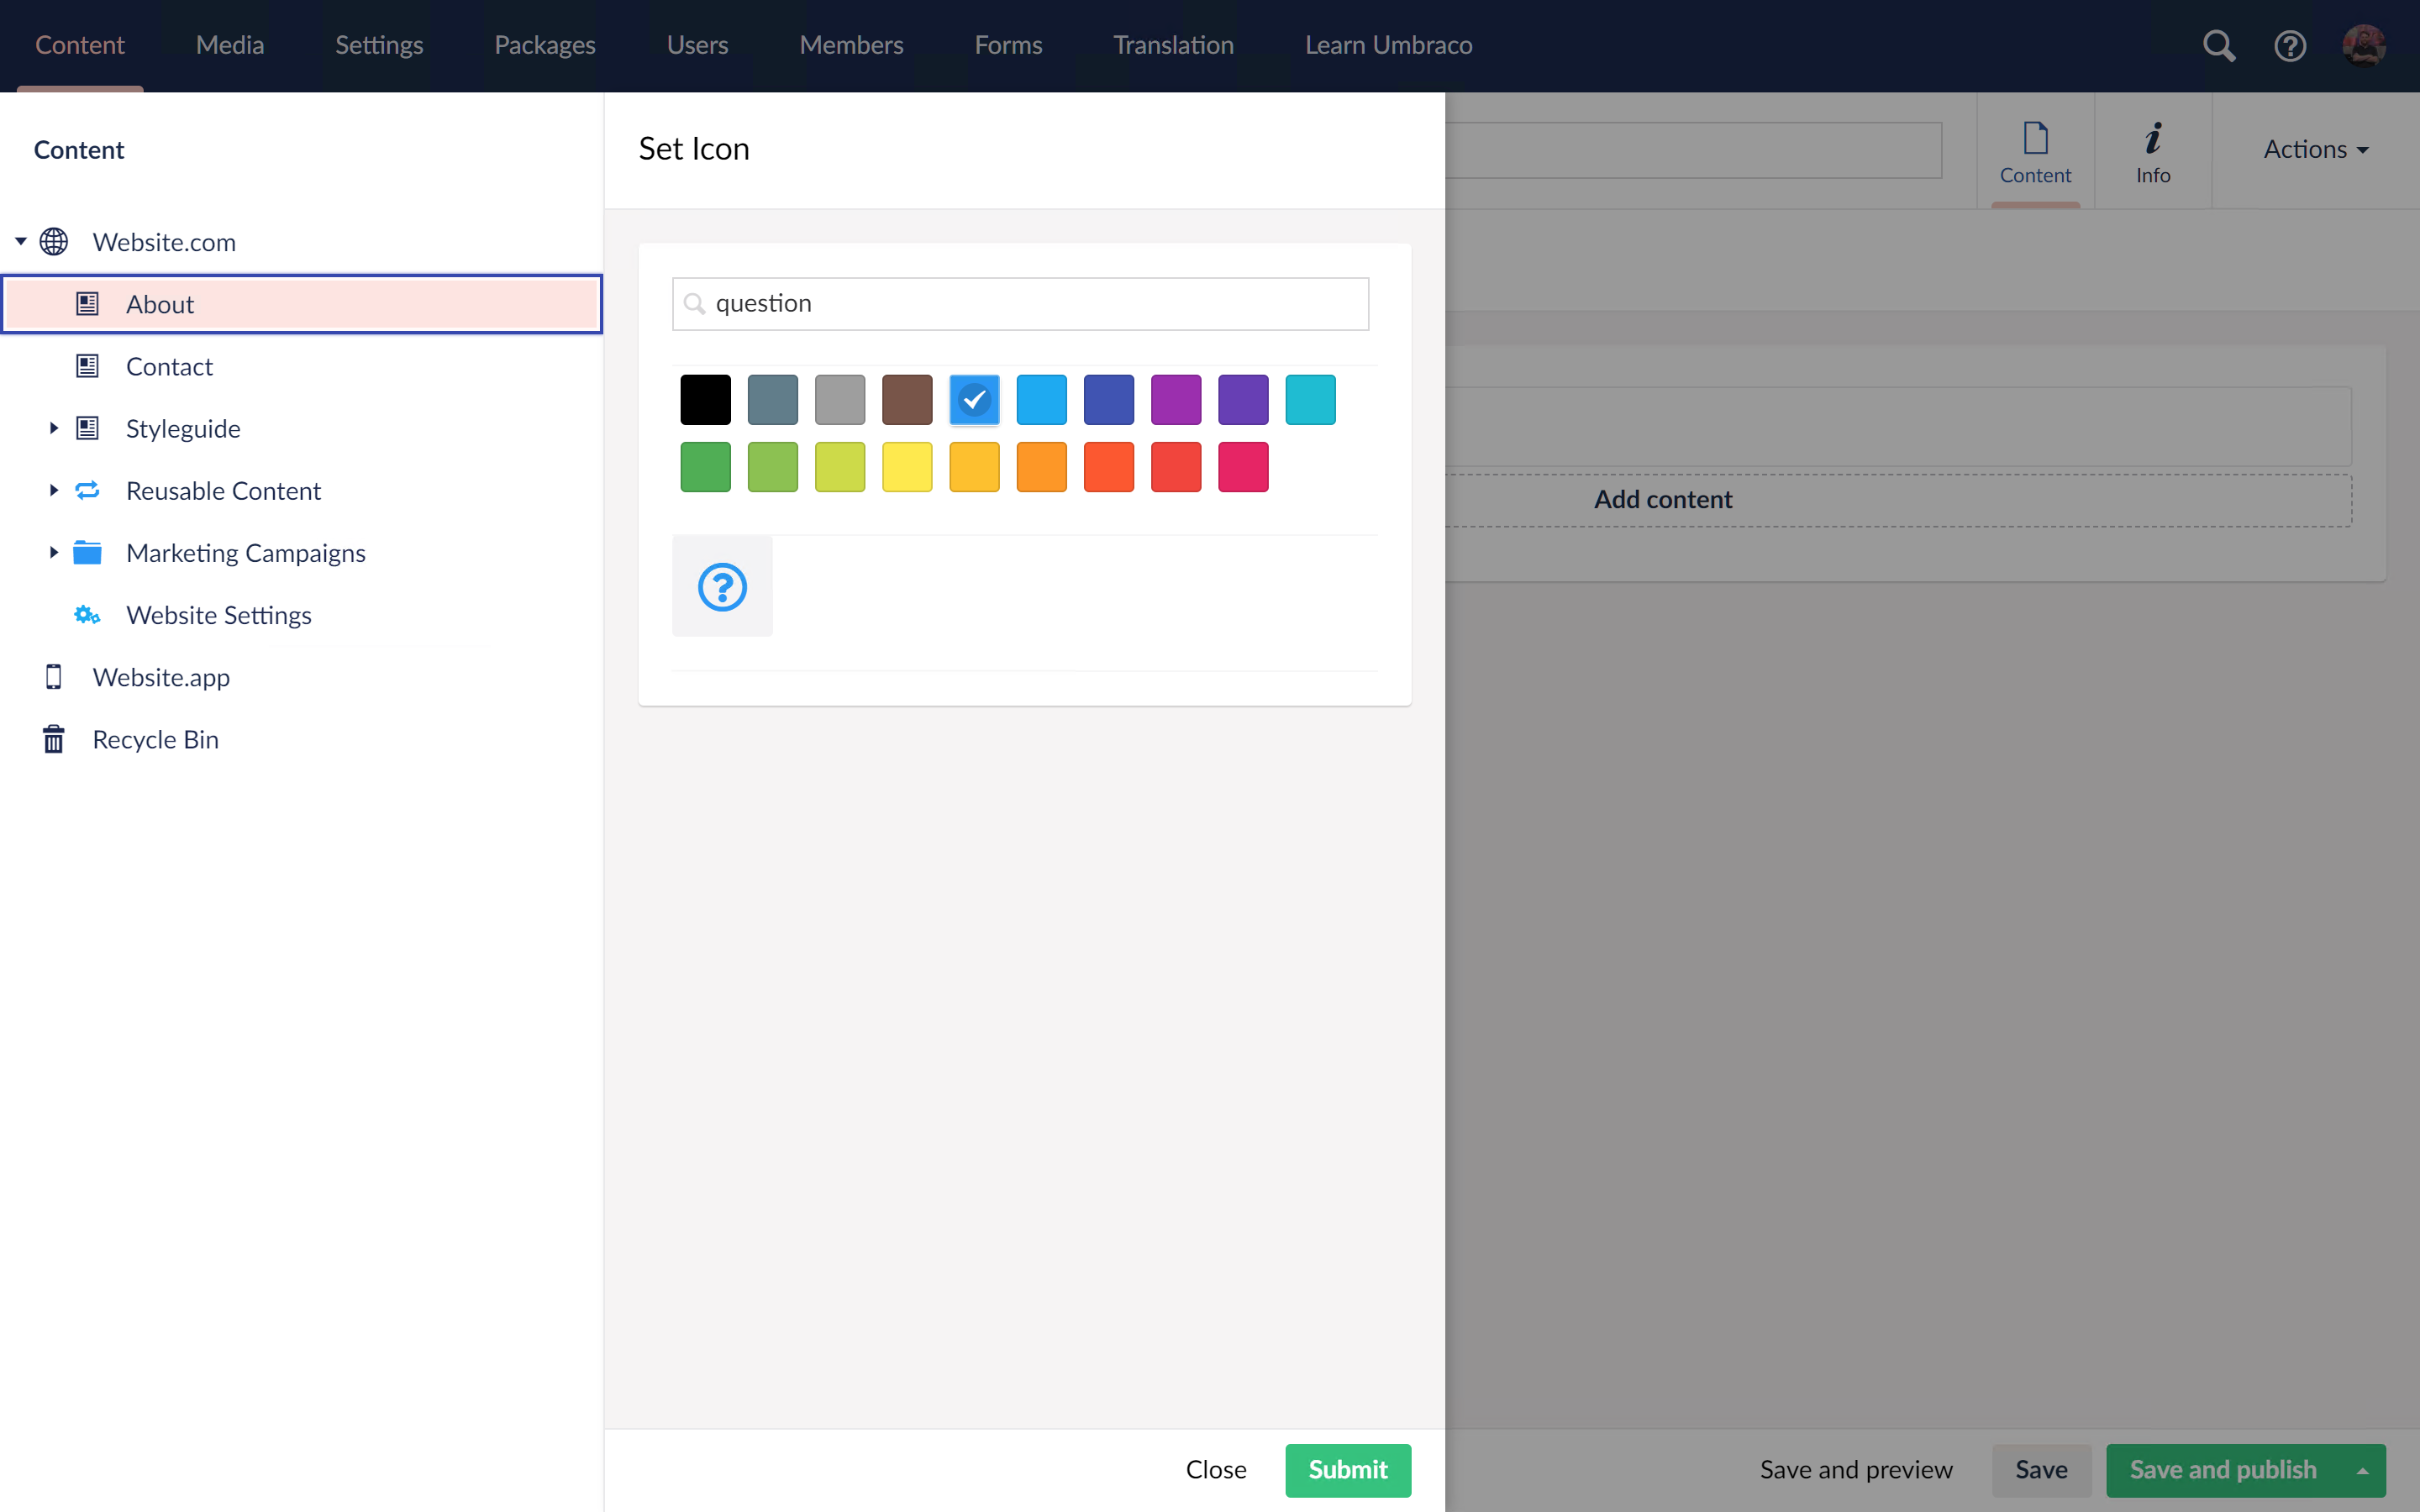The image size is (2420, 1512).
Task: Pick the red color swatch
Action: [1176, 467]
